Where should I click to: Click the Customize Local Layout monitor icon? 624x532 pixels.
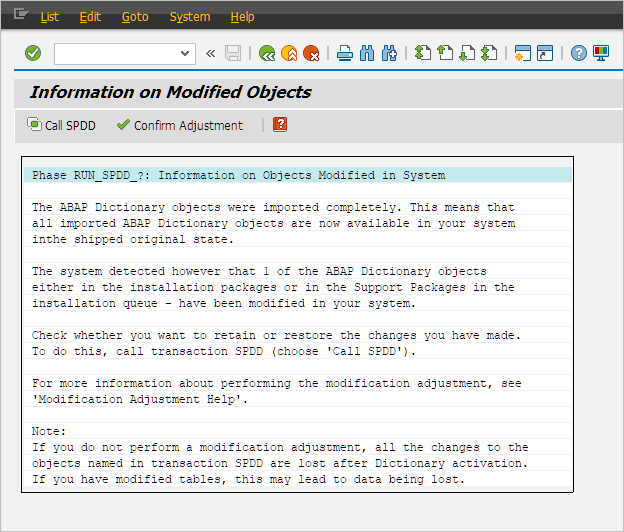click(x=601, y=53)
